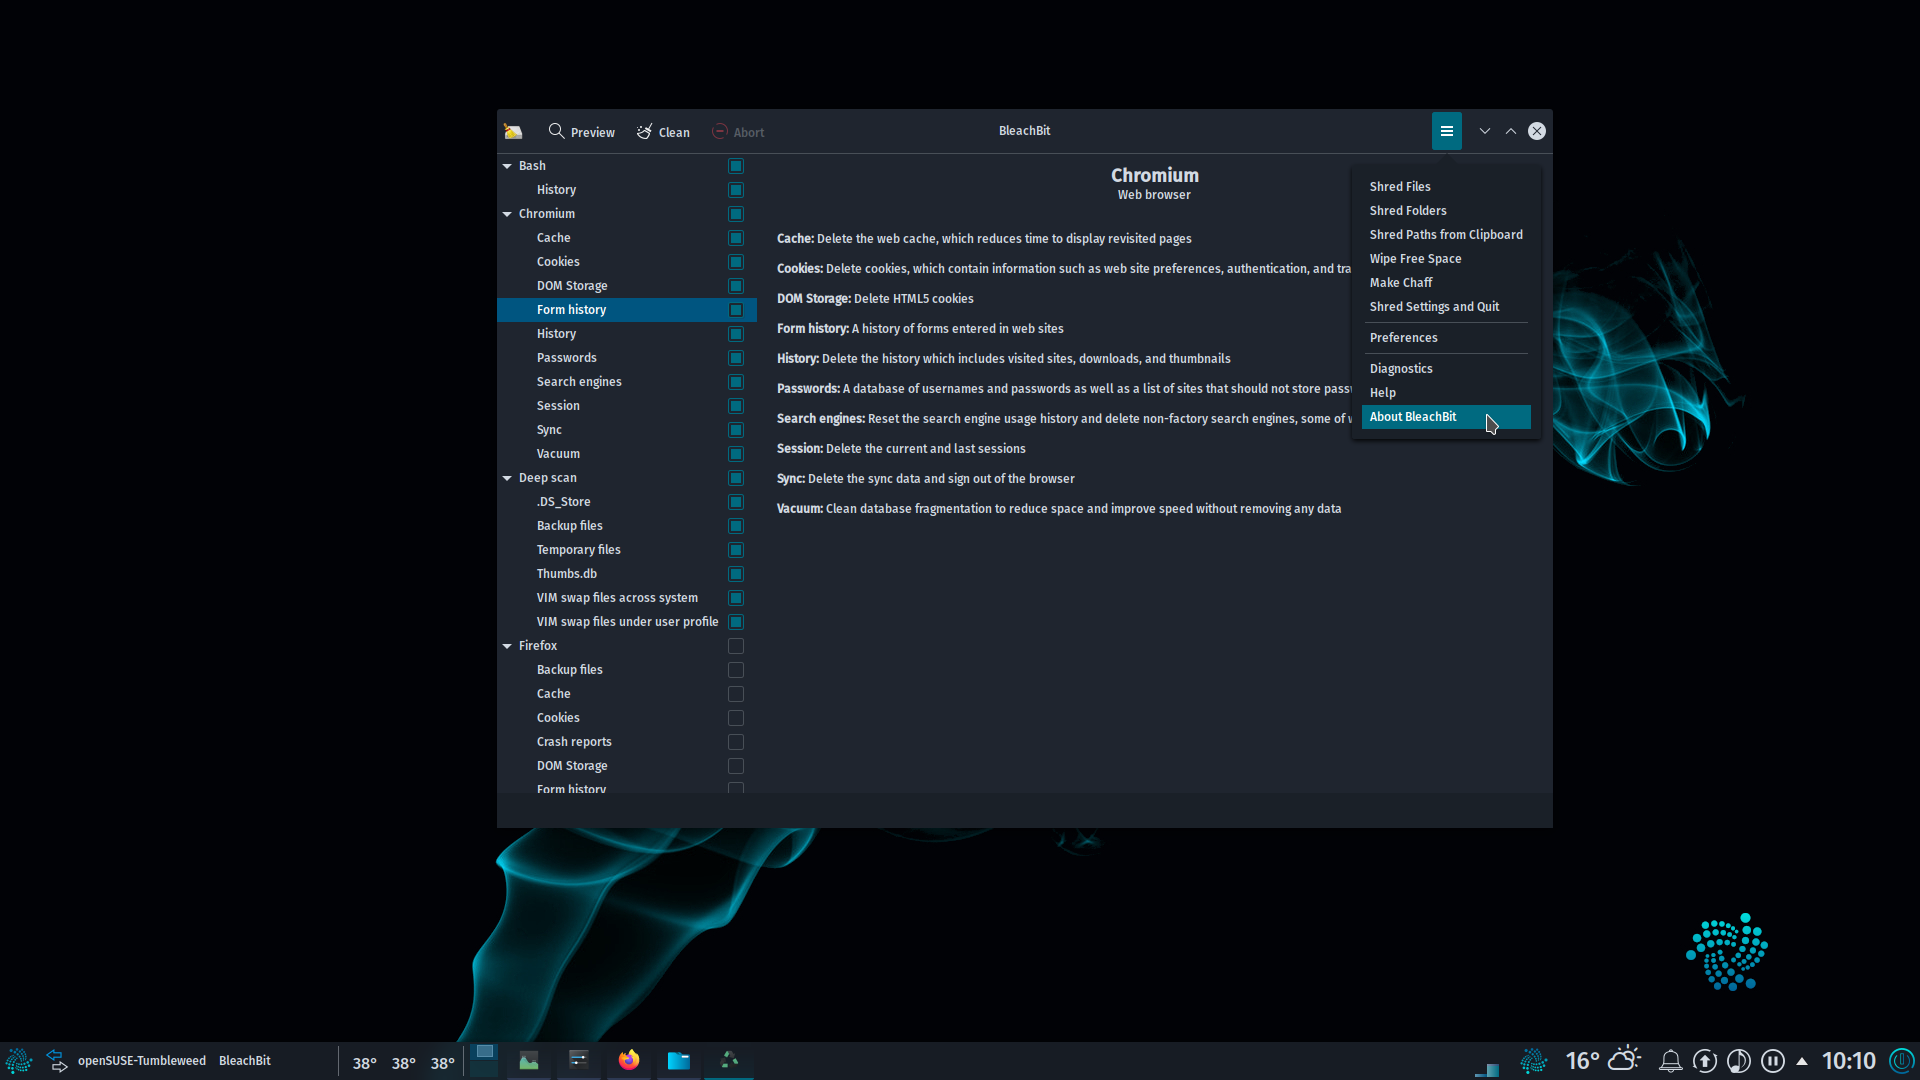Click the clock showing 10:10
The image size is (1920, 1080).
pos(1848,1061)
